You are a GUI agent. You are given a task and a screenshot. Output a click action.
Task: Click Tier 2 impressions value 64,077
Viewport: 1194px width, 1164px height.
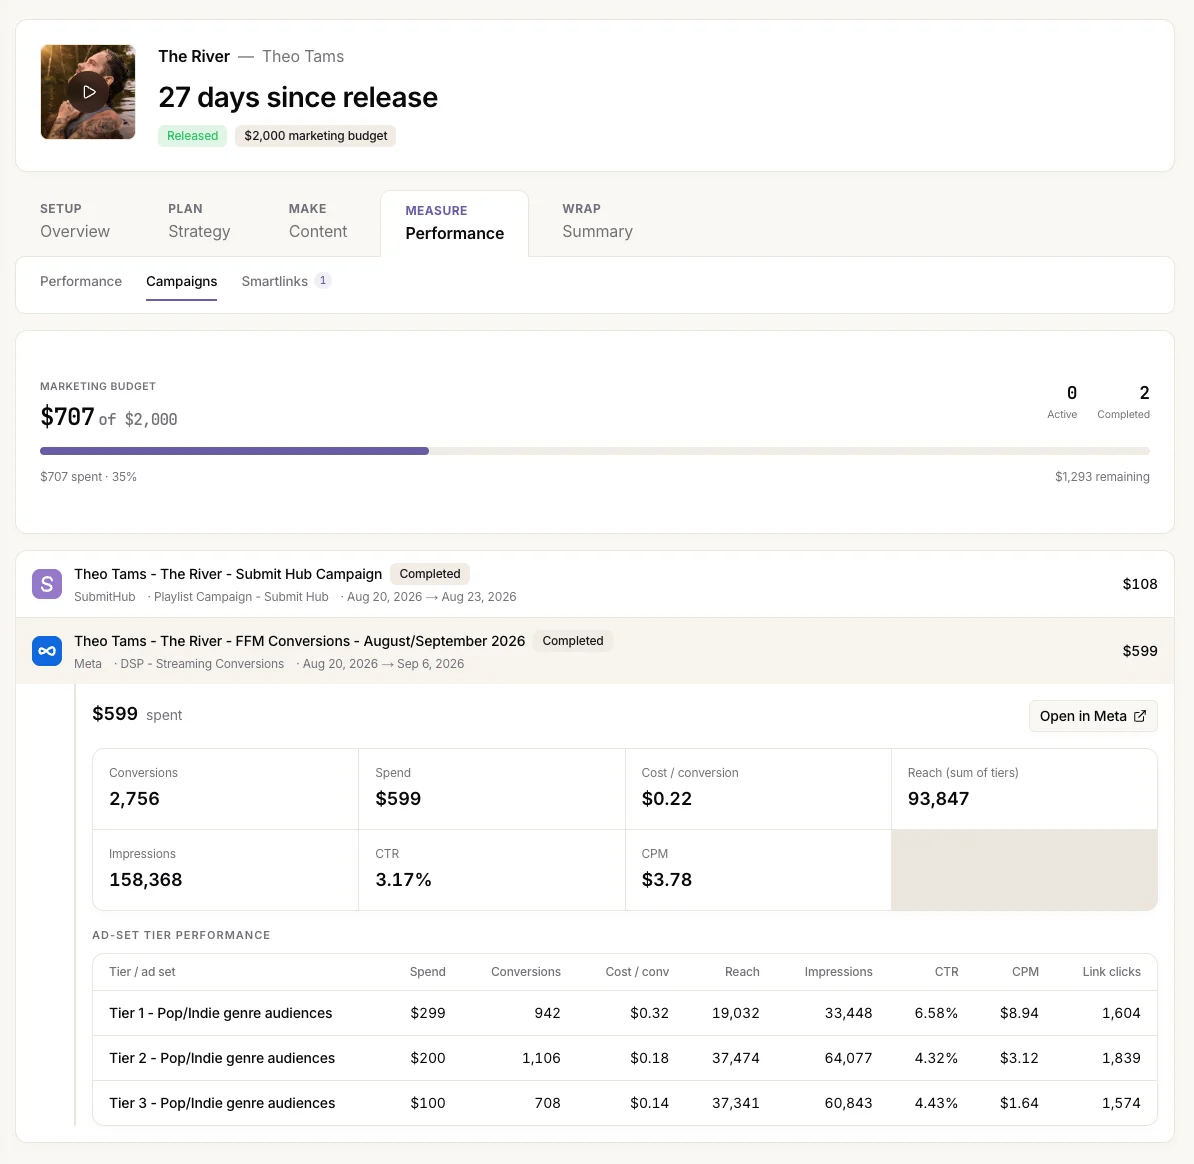[x=848, y=1058]
